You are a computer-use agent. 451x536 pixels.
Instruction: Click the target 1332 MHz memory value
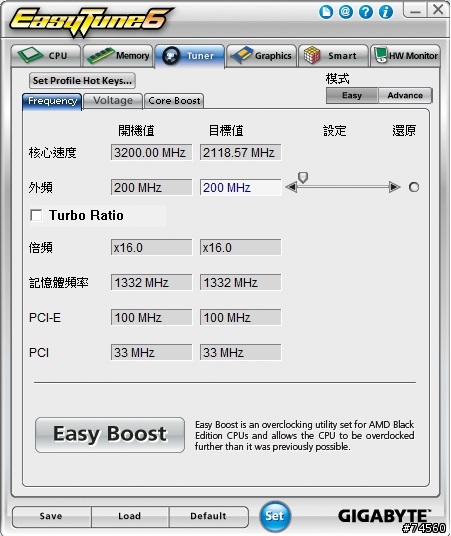point(240,283)
